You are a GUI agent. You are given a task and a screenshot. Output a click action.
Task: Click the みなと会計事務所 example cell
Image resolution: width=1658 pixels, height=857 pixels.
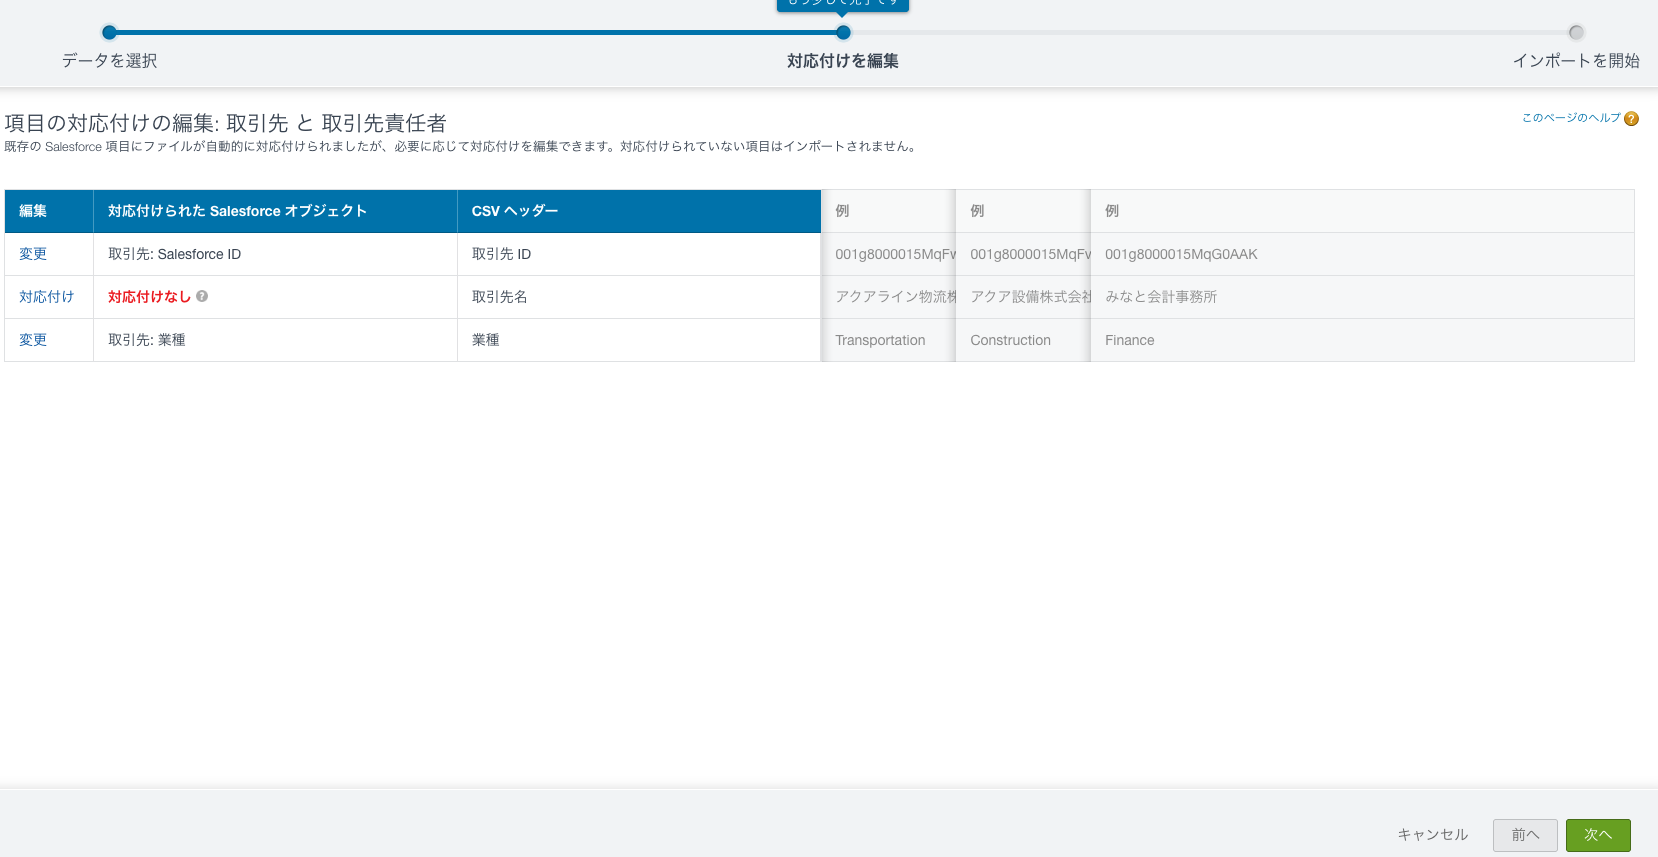1362,297
